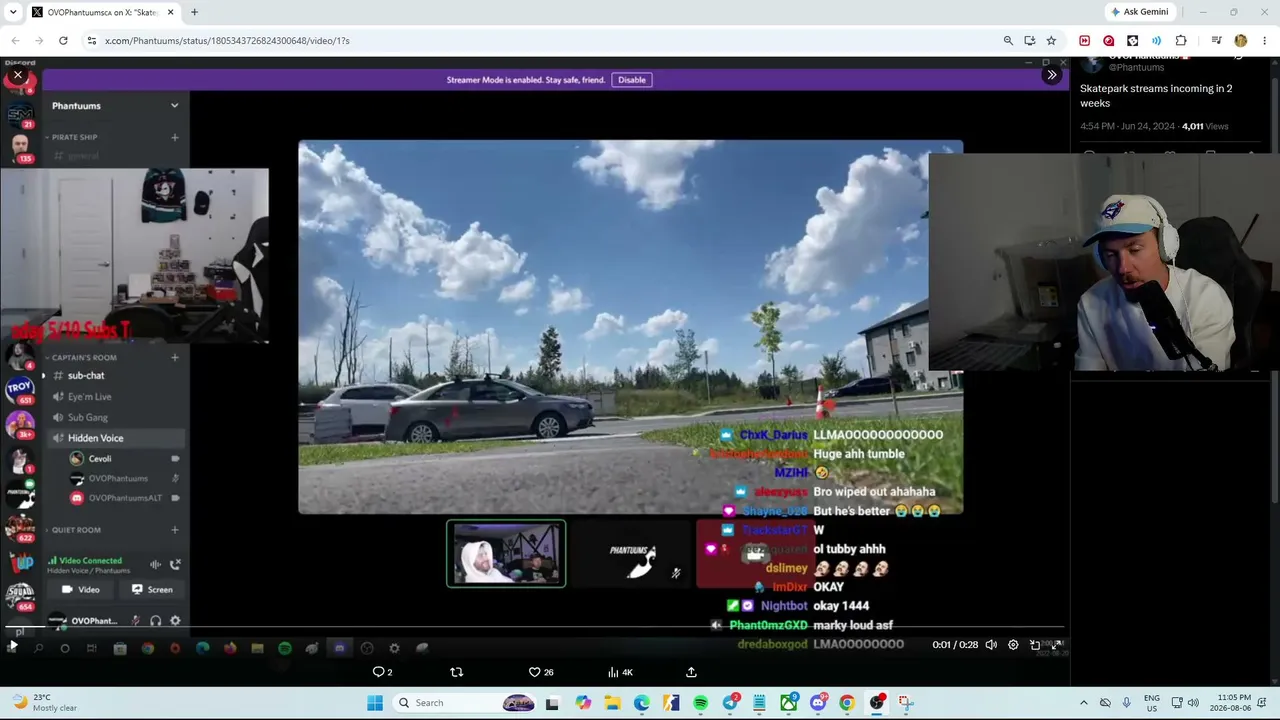Open Telegram from the taskbar

[x=730, y=703]
